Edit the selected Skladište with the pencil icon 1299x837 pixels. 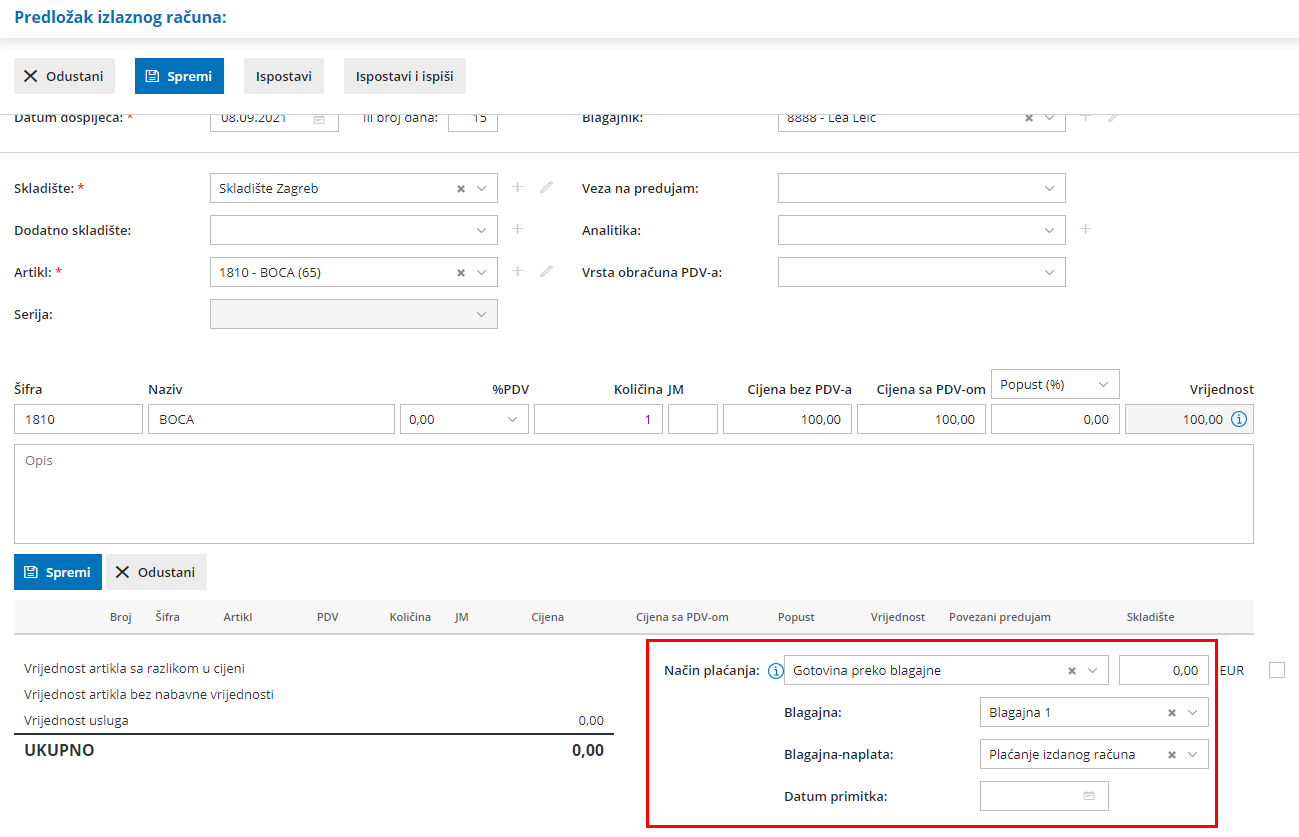[x=546, y=187]
